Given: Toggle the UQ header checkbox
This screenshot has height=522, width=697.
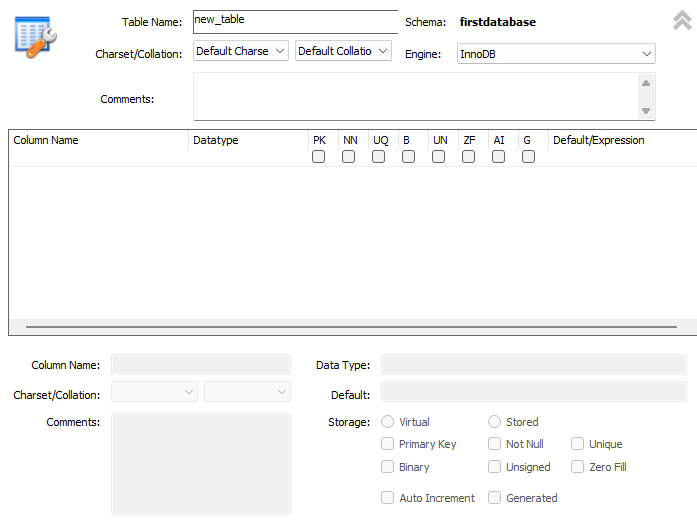Looking at the screenshot, I should coord(378,157).
